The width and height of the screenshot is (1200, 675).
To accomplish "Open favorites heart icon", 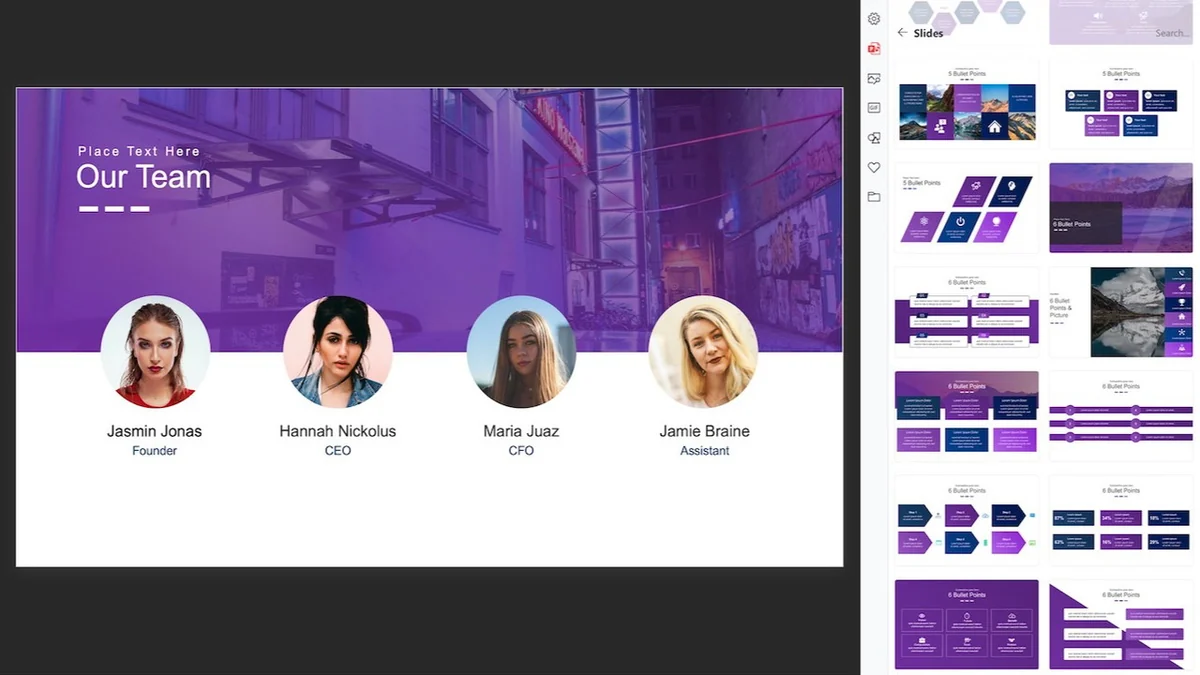I will [x=874, y=167].
